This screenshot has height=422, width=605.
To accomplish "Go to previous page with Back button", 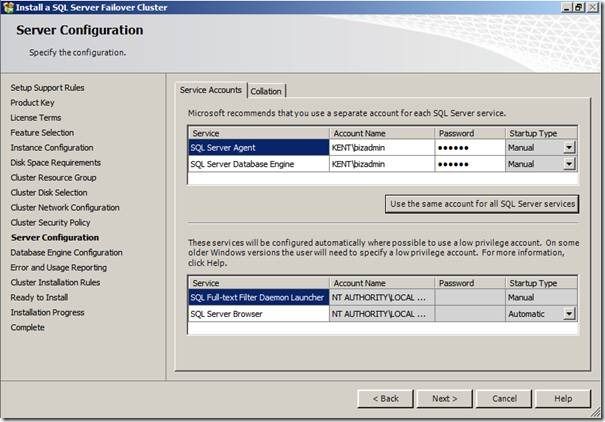I will tap(385, 398).
